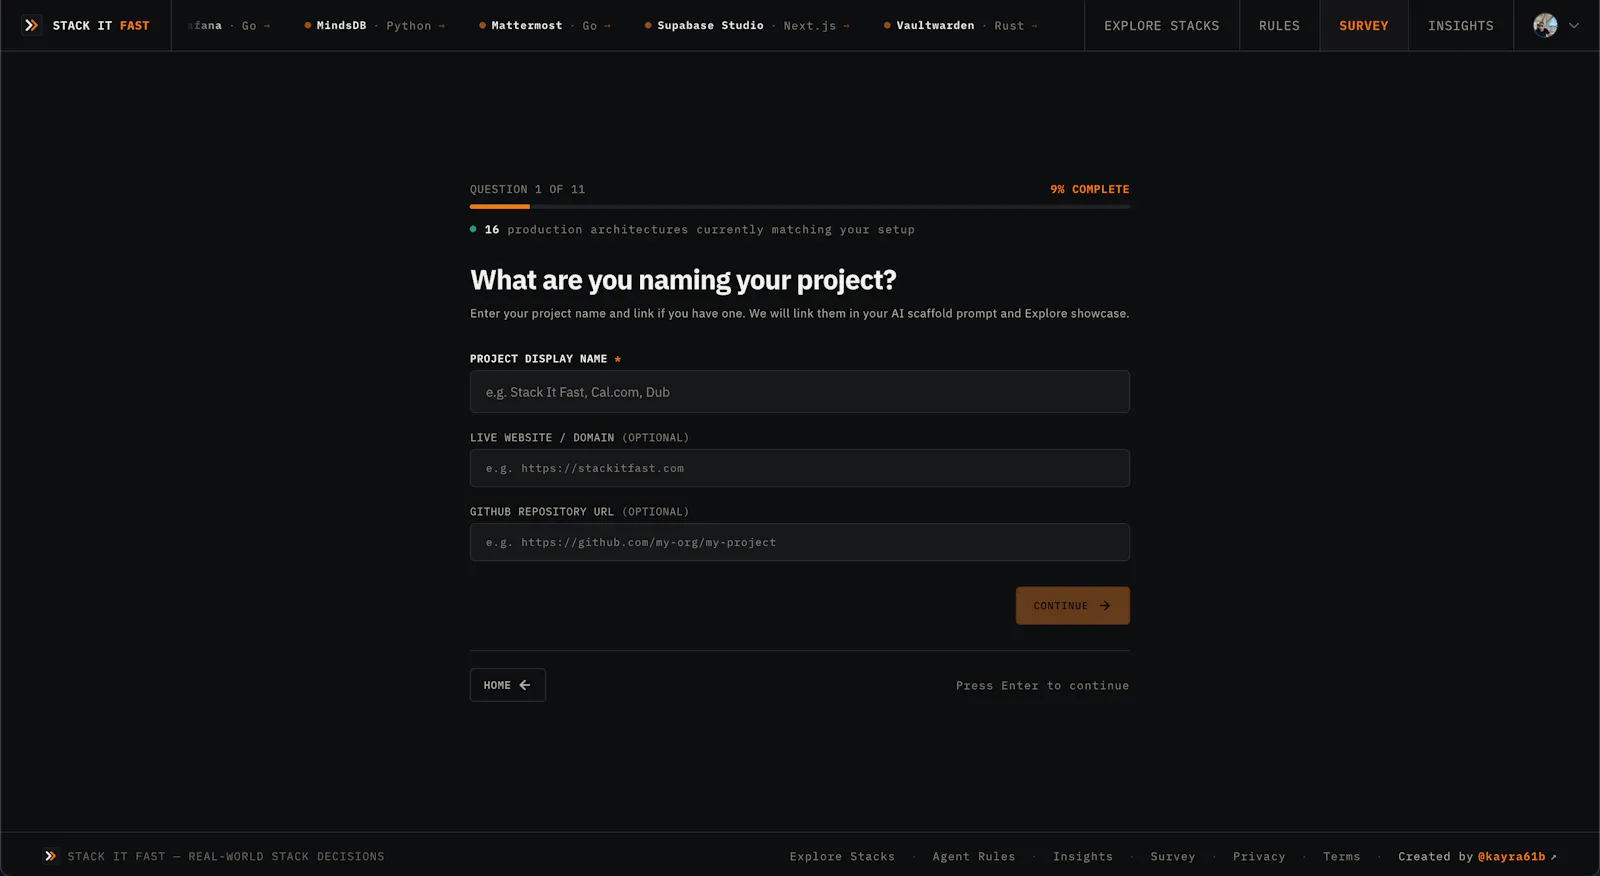Click the green matching-architectures status dot
Screen dimensions: 1600x876
(x=473, y=229)
